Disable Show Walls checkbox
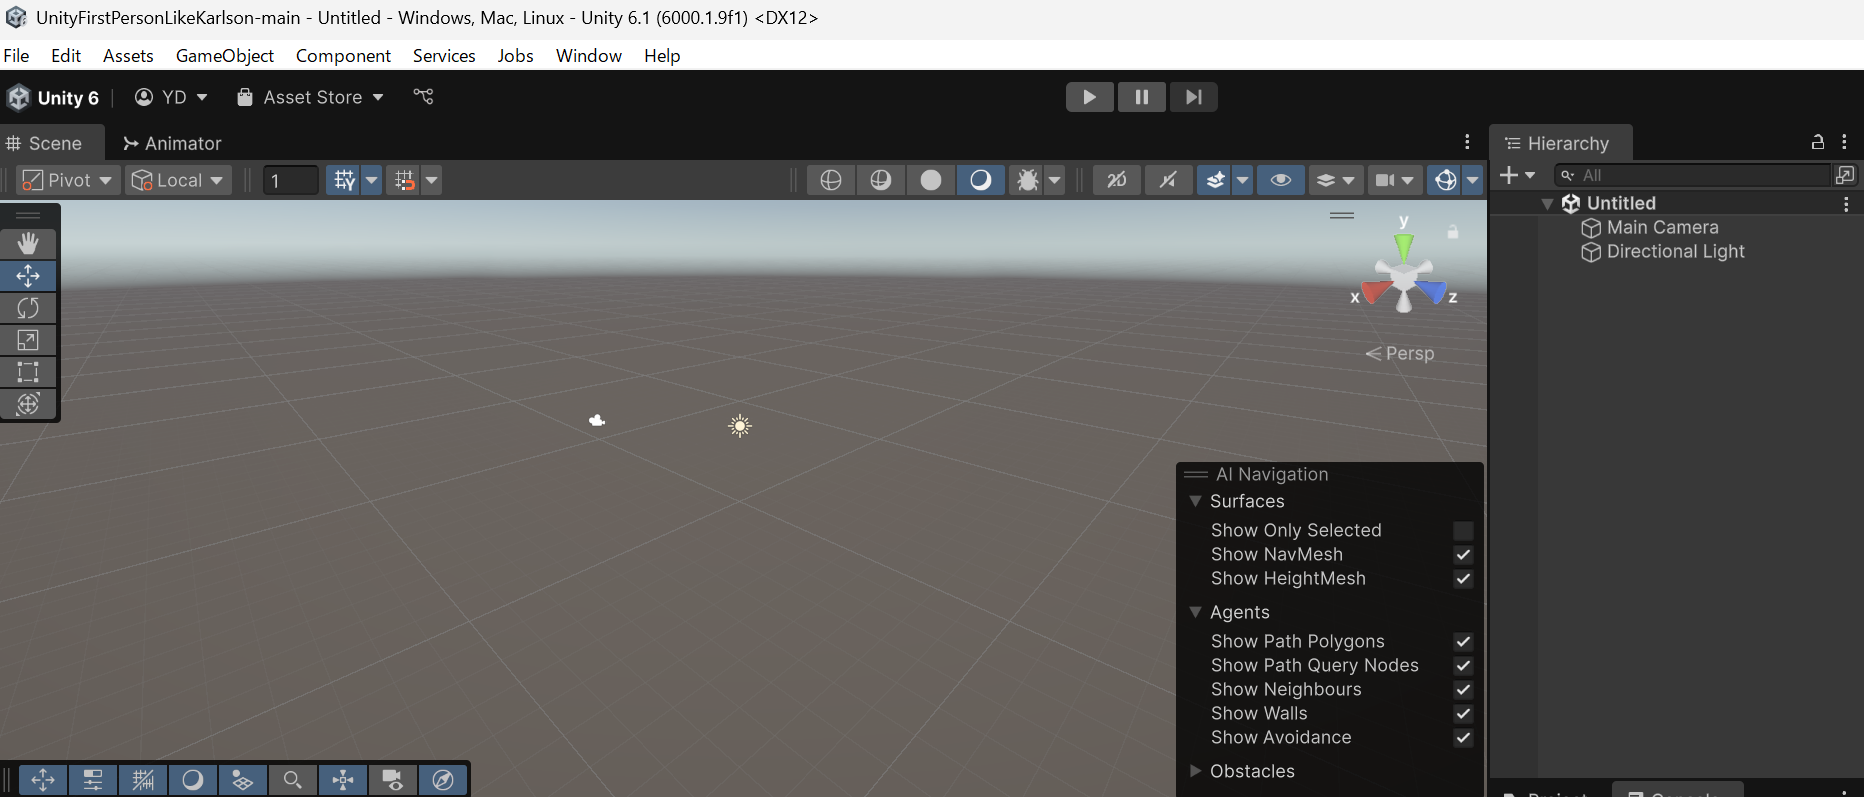 [x=1463, y=714]
